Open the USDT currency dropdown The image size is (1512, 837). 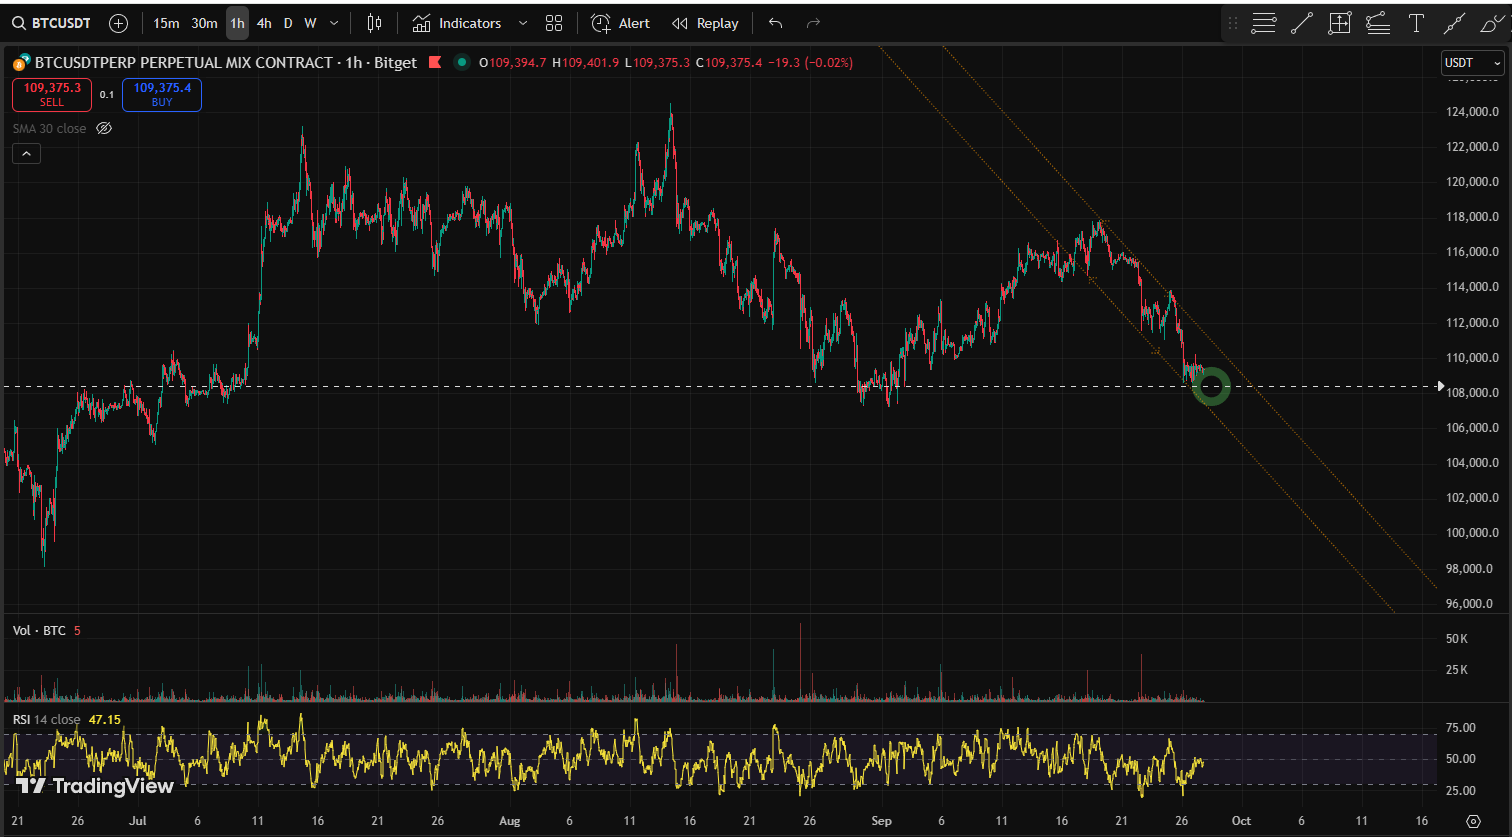1472,63
